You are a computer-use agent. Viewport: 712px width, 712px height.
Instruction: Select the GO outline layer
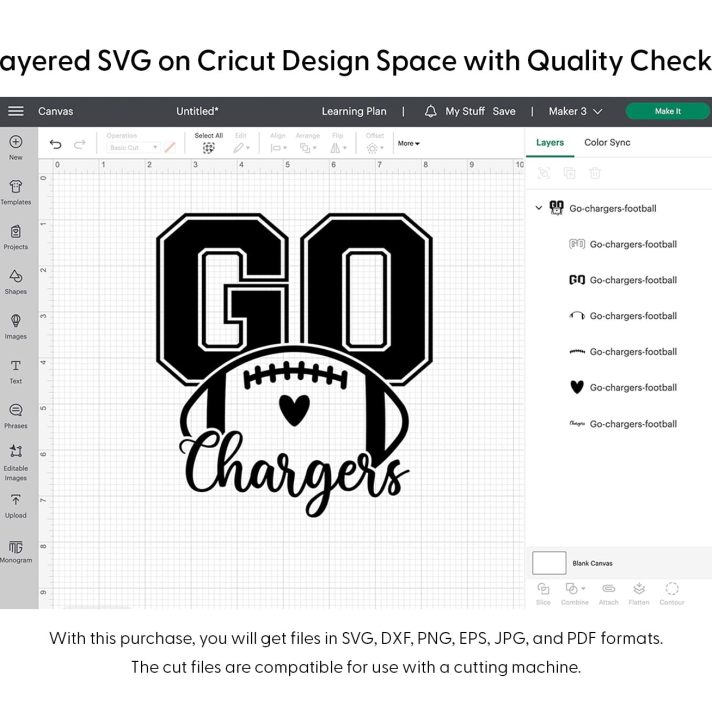point(623,244)
